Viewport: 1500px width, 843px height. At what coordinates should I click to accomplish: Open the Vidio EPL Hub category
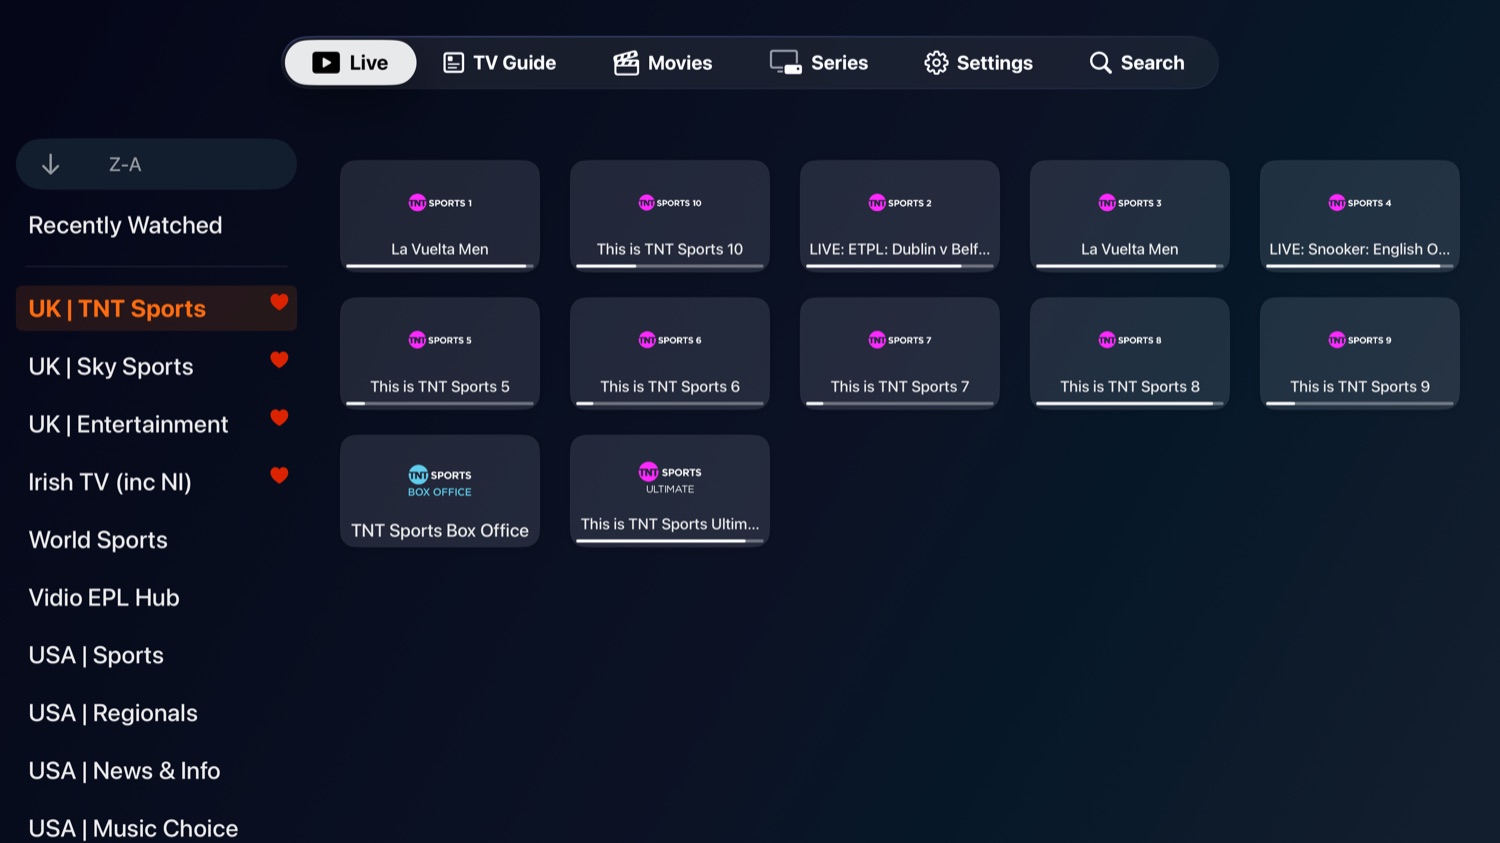(104, 598)
